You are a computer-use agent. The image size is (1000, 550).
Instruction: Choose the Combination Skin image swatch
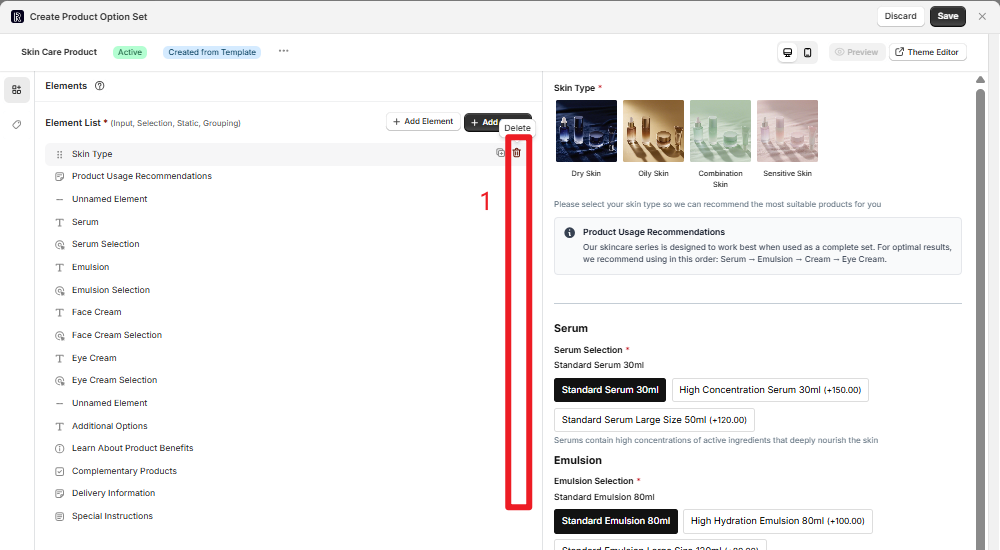tap(720, 131)
